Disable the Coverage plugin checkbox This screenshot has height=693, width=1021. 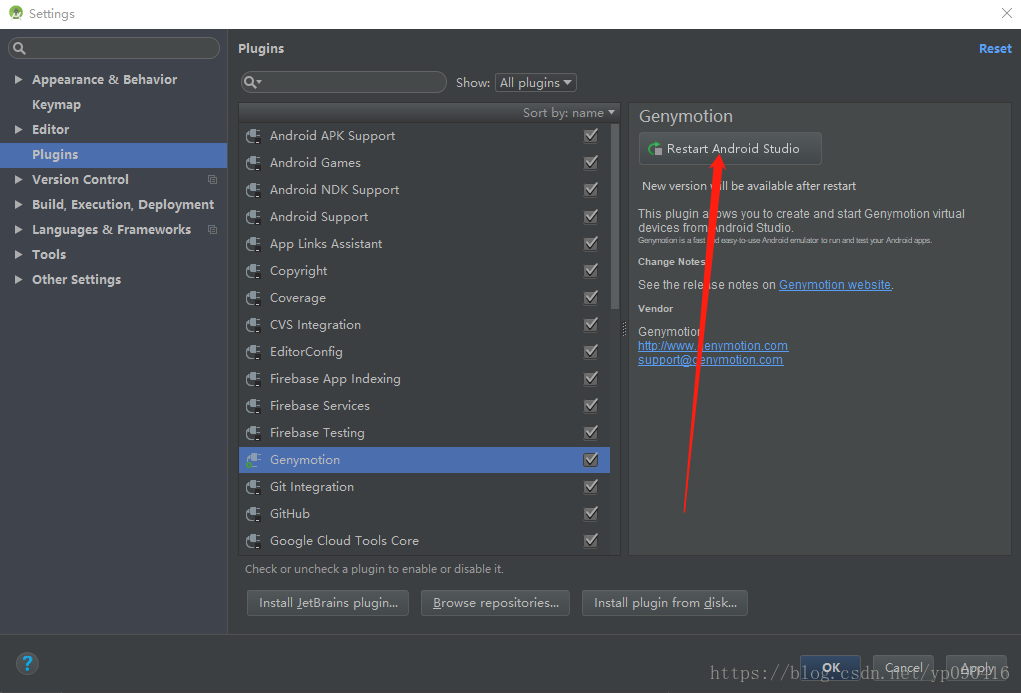pyautogui.click(x=591, y=298)
